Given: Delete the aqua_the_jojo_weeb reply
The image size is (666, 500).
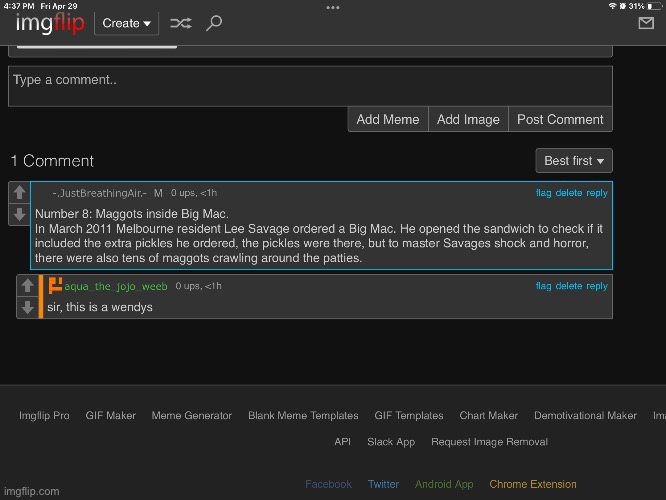Looking at the screenshot, I should (x=569, y=286).
